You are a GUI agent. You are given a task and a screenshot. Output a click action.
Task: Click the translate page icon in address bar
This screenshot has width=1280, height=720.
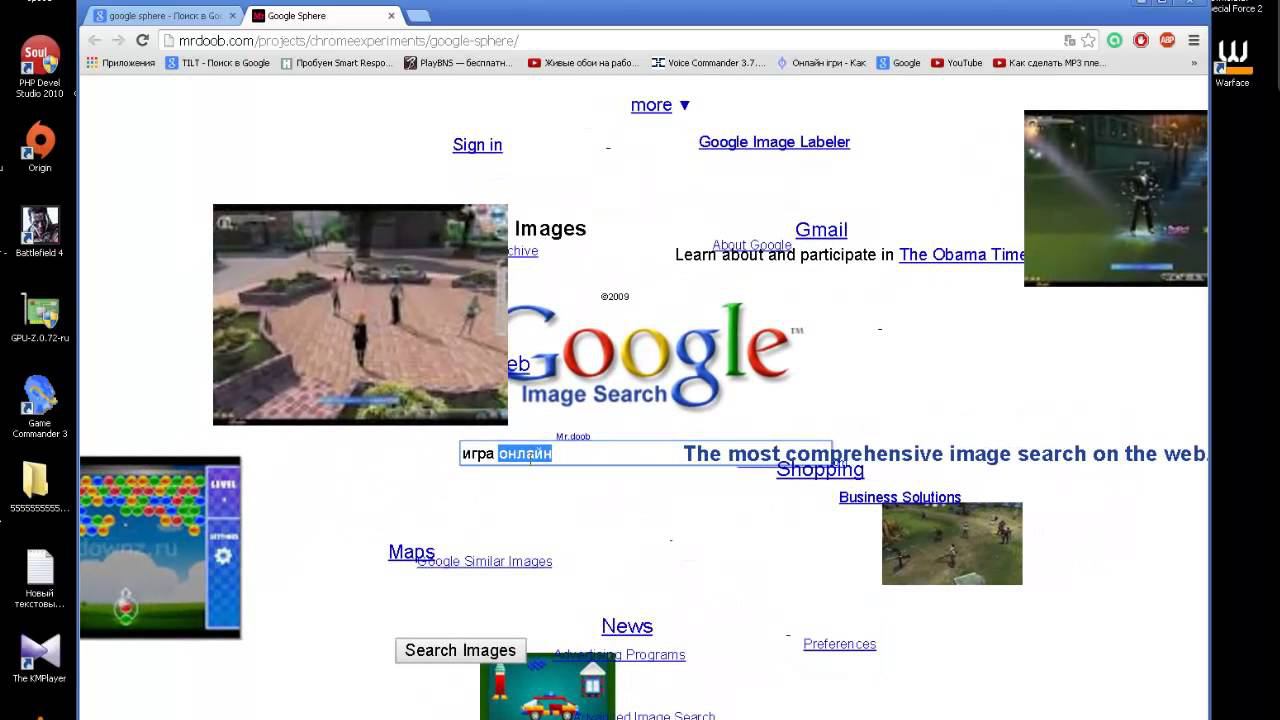point(1069,41)
